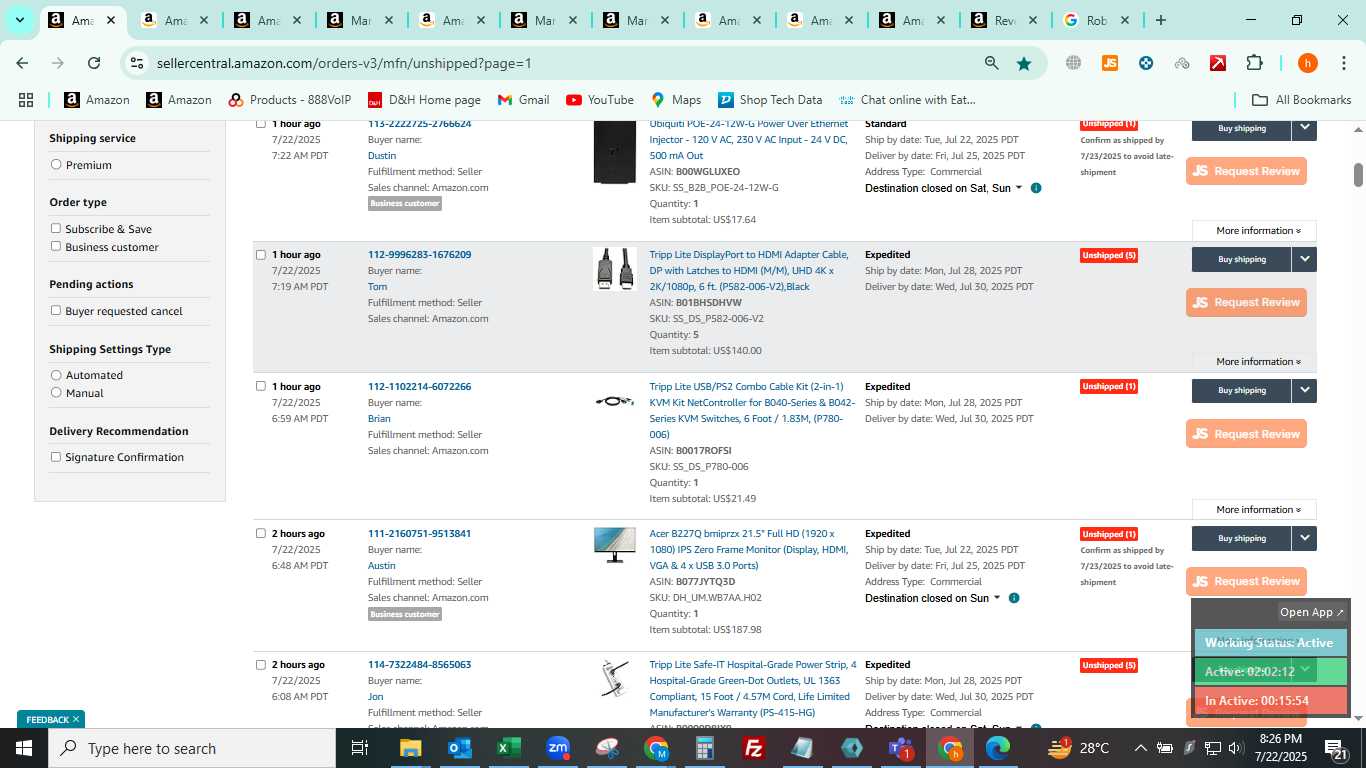This screenshot has width=1366, height=768.
Task: Open Calculator from the taskbar
Action: tap(705, 748)
